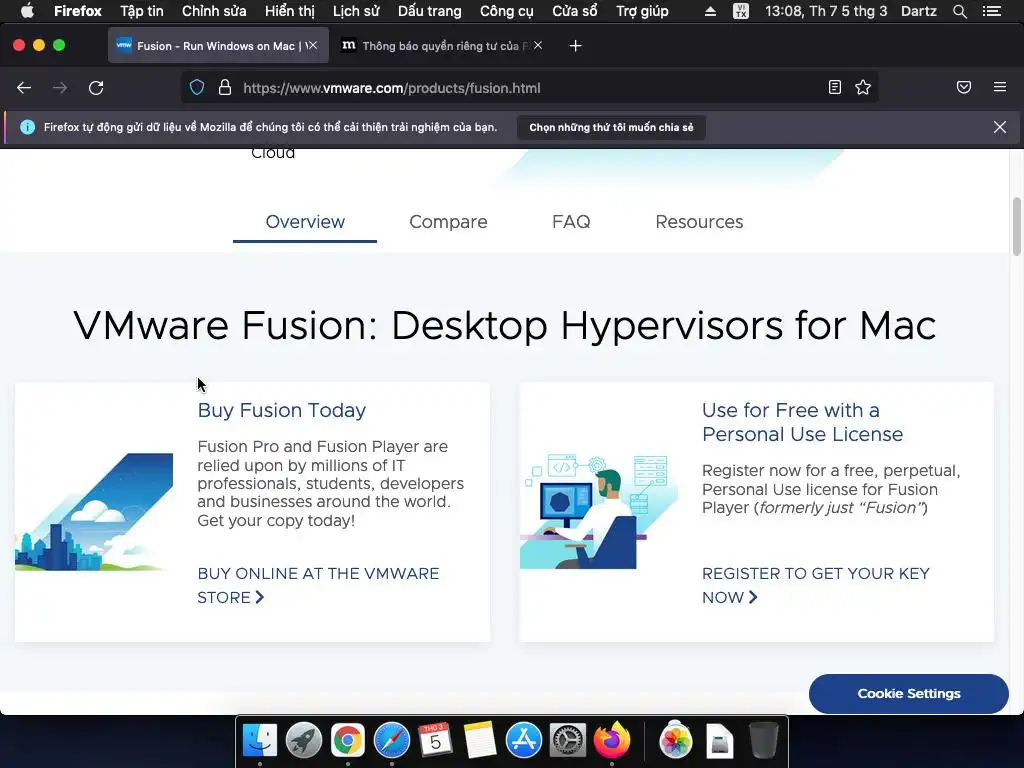Switch input source via VI TX icon
Screen dimensions: 1024x768
tap(741, 11)
